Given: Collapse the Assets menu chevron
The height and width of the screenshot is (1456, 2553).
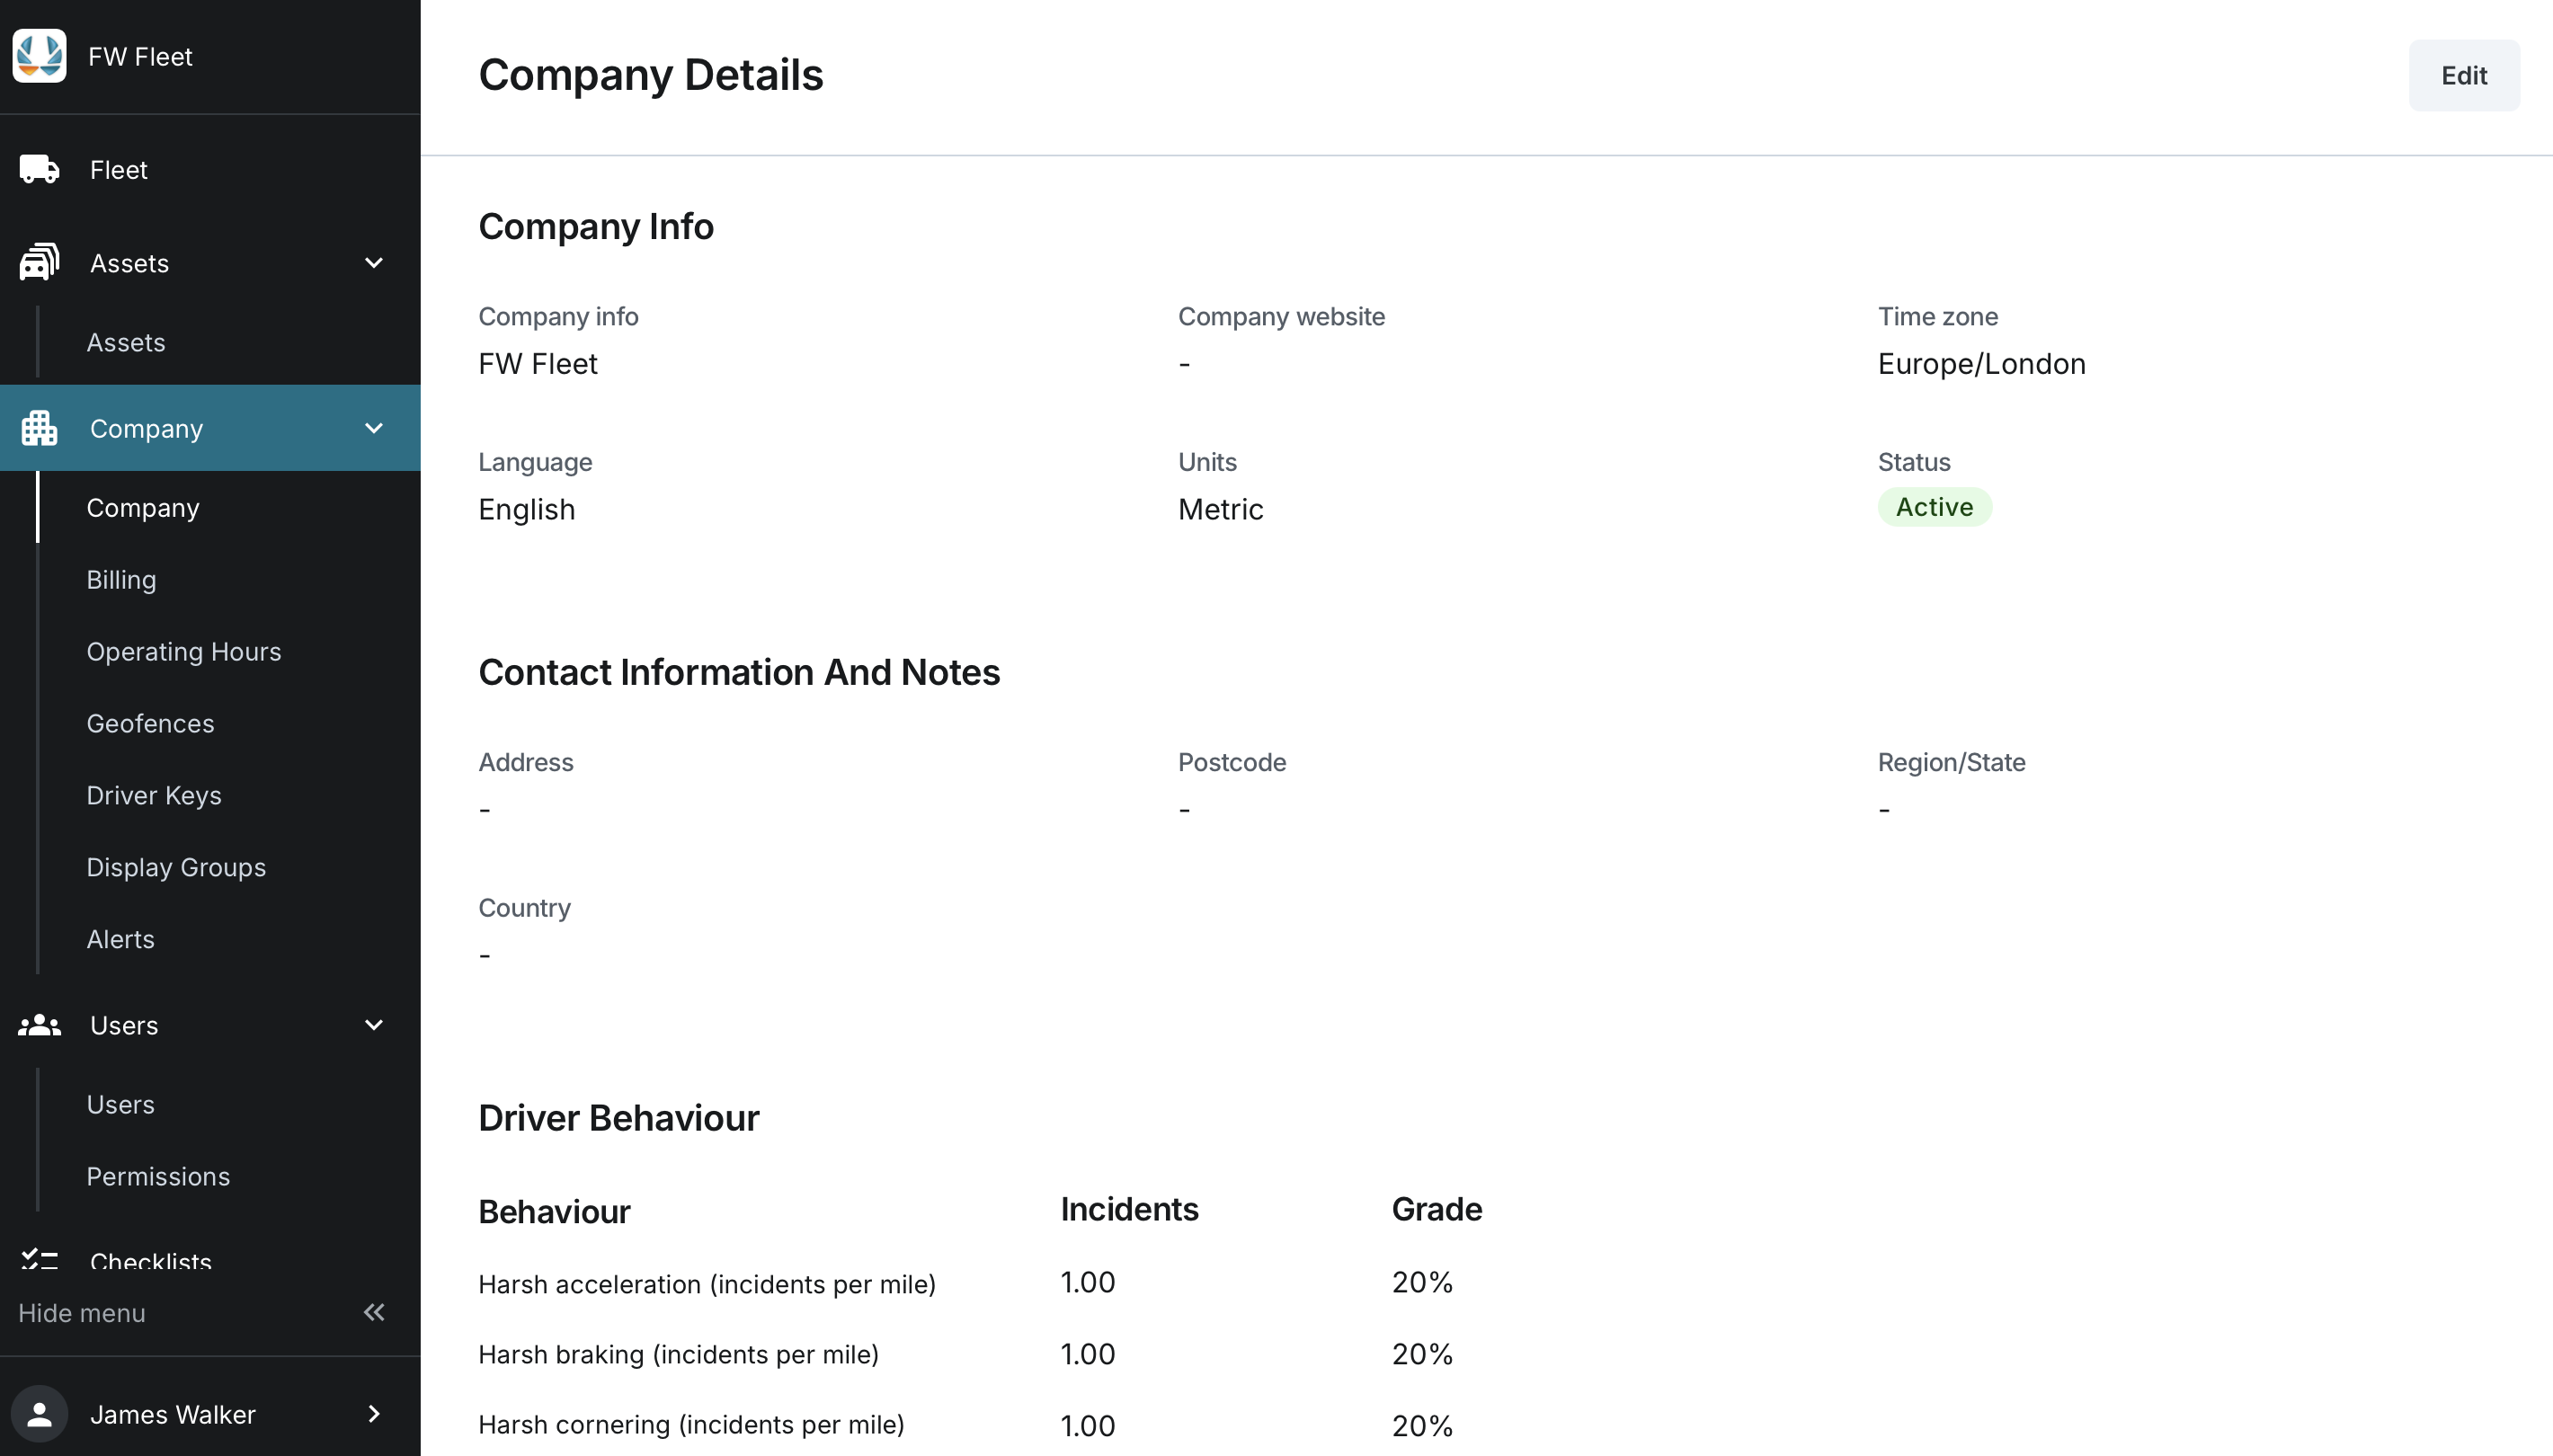Looking at the screenshot, I should pyautogui.click(x=374, y=263).
